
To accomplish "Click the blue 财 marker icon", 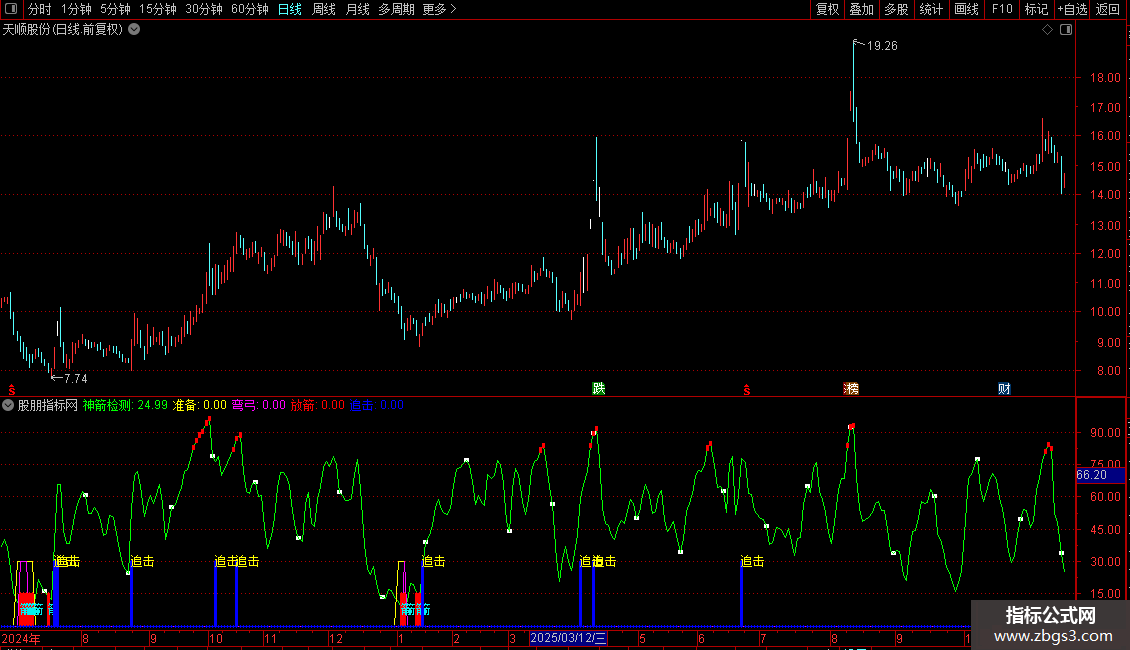I will click(x=1004, y=388).
